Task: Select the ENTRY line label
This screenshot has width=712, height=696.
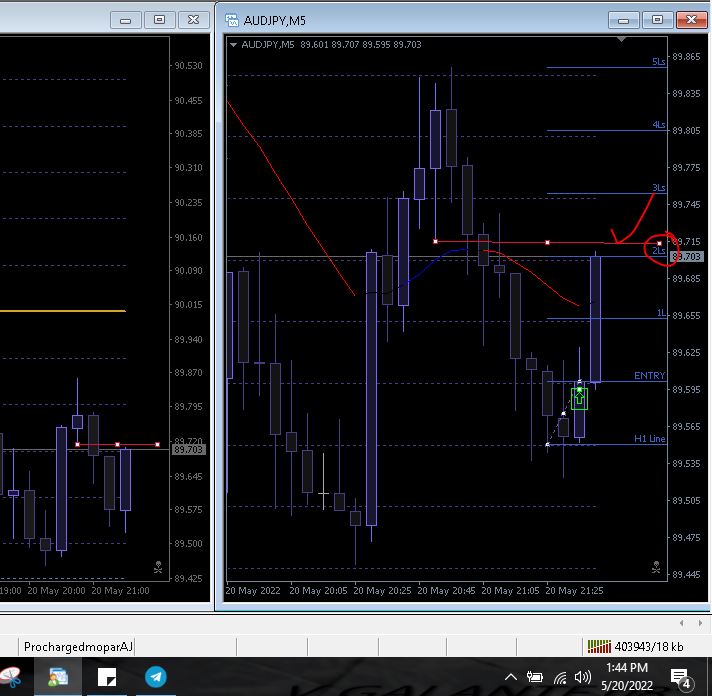Action: click(649, 376)
